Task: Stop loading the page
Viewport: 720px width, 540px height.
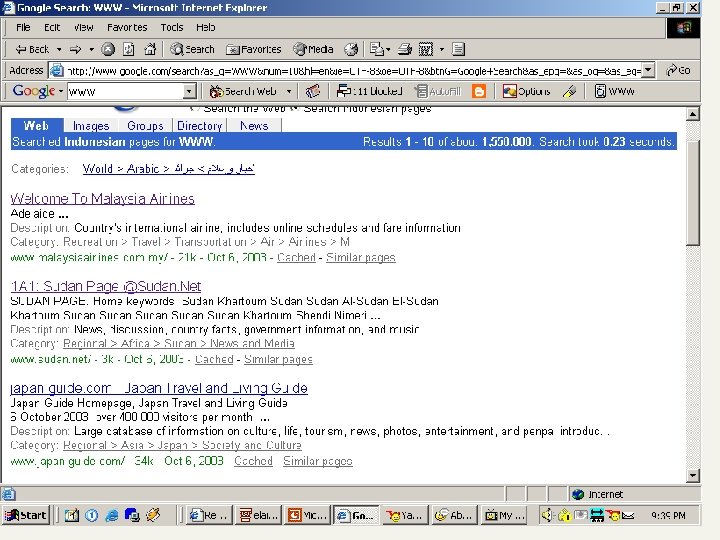Action: tap(108, 49)
